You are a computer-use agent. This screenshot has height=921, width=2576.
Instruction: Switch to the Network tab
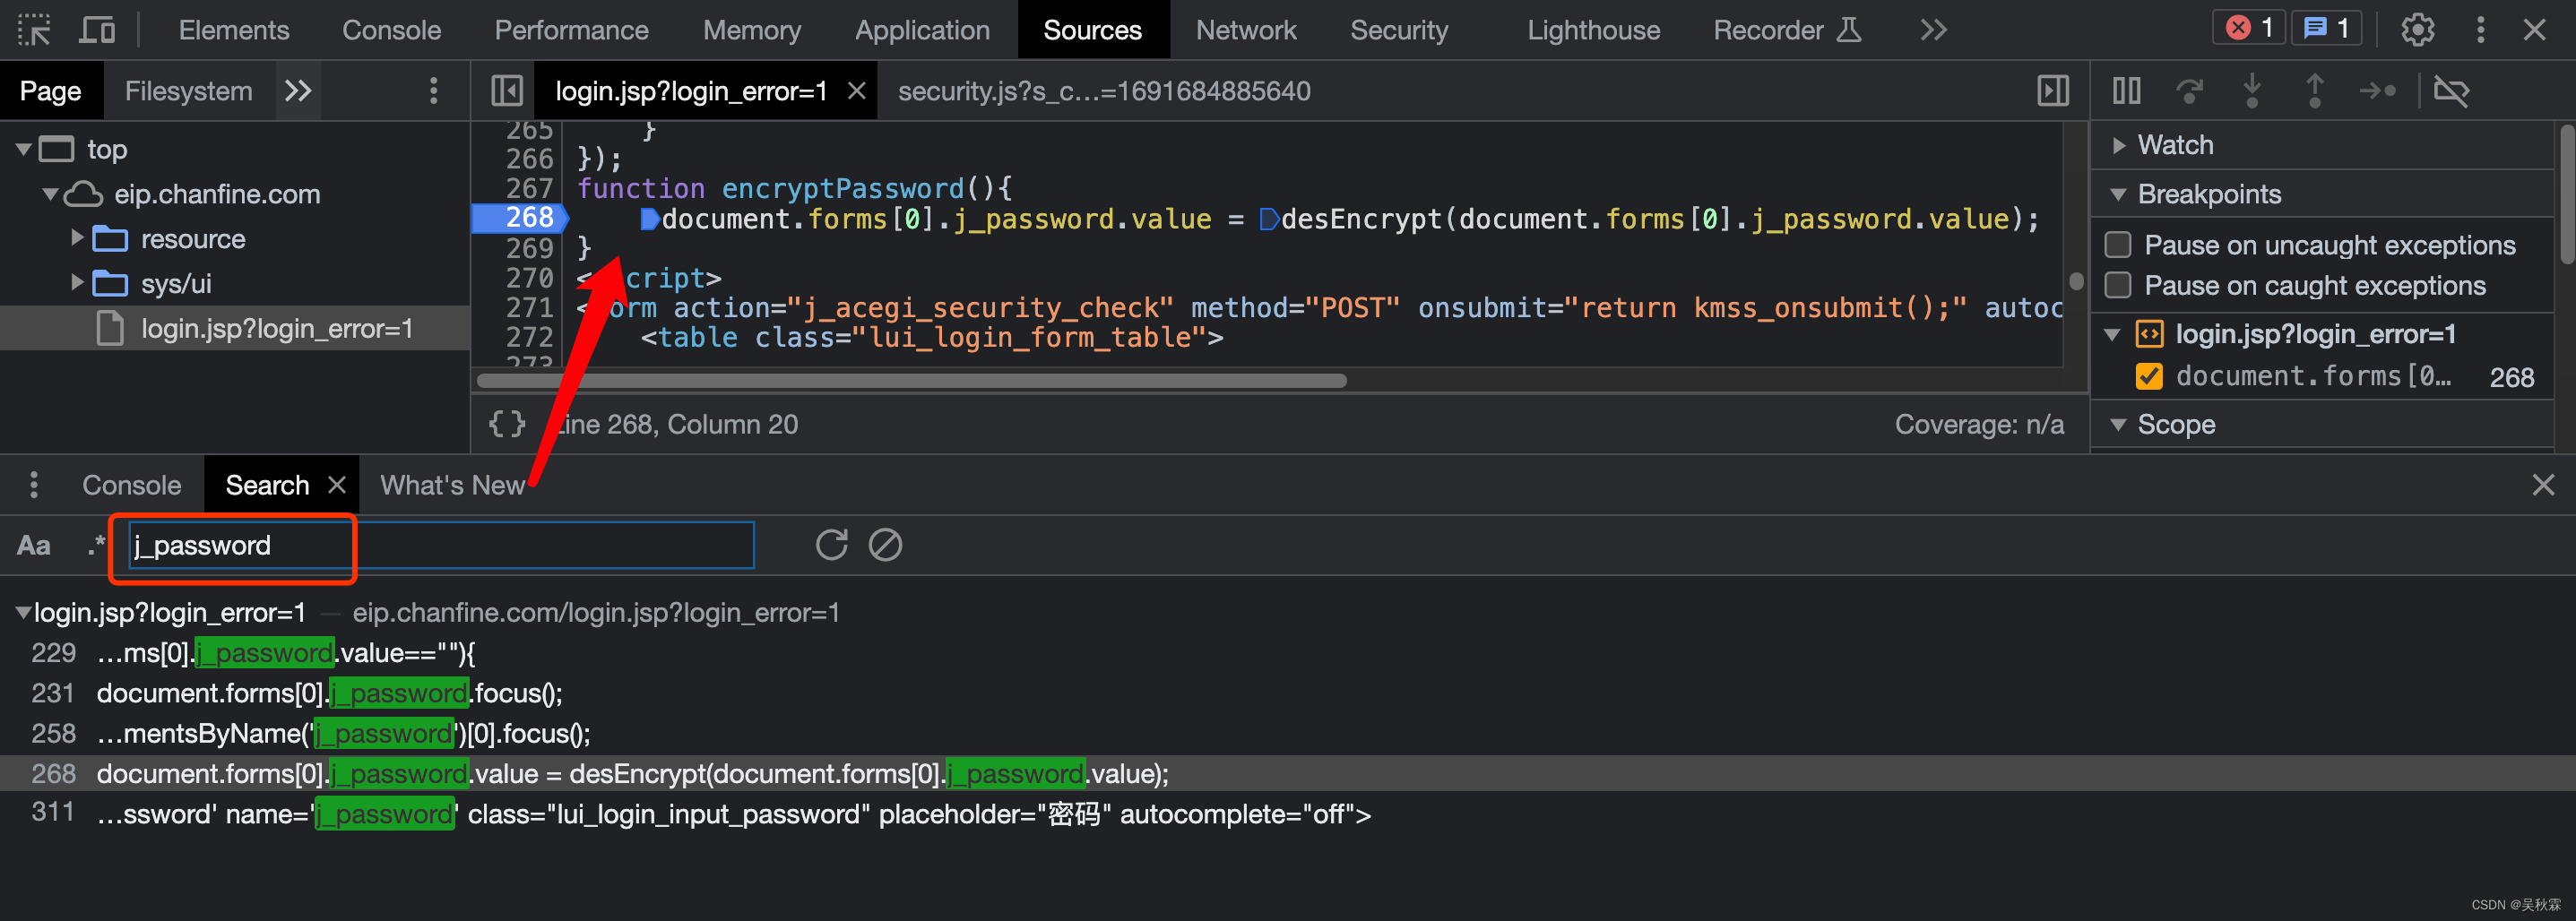click(x=1246, y=30)
